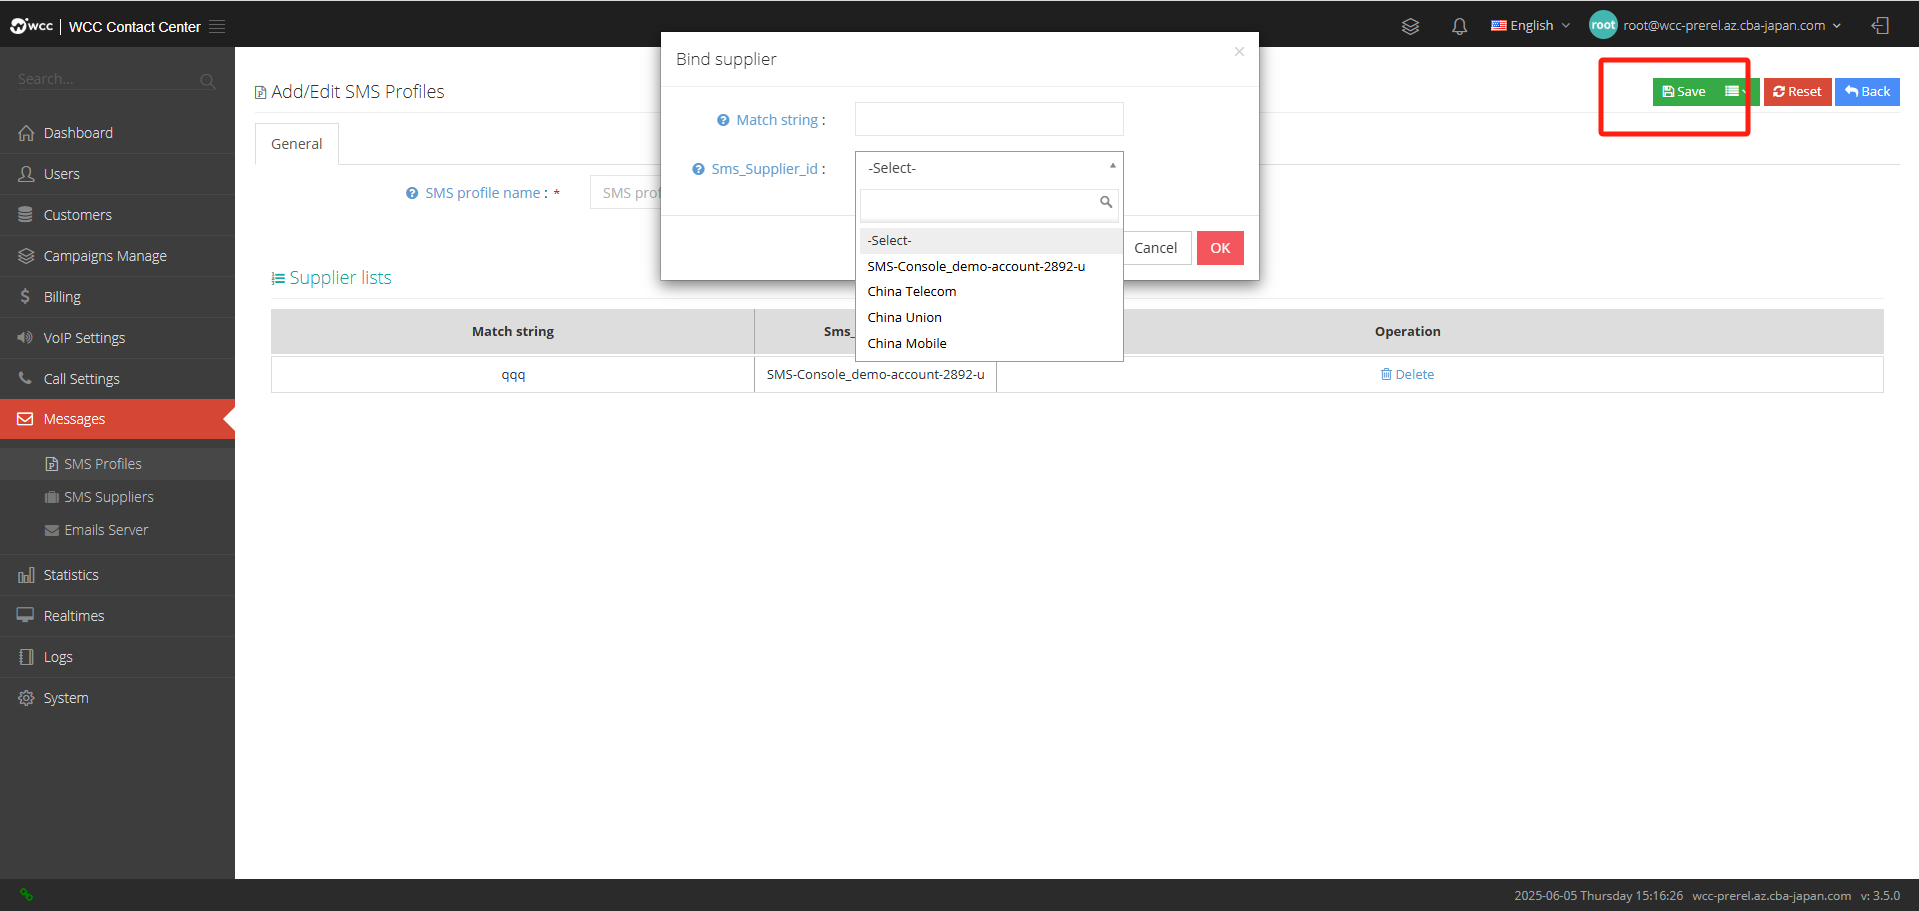Click the Sms_Supplier_id help icon
The width and height of the screenshot is (1919, 911).
point(698,169)
